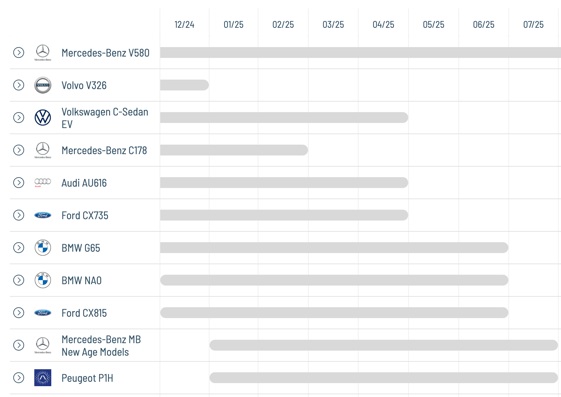Select the Audi AU616 timeline bar

tap(284, 183)
